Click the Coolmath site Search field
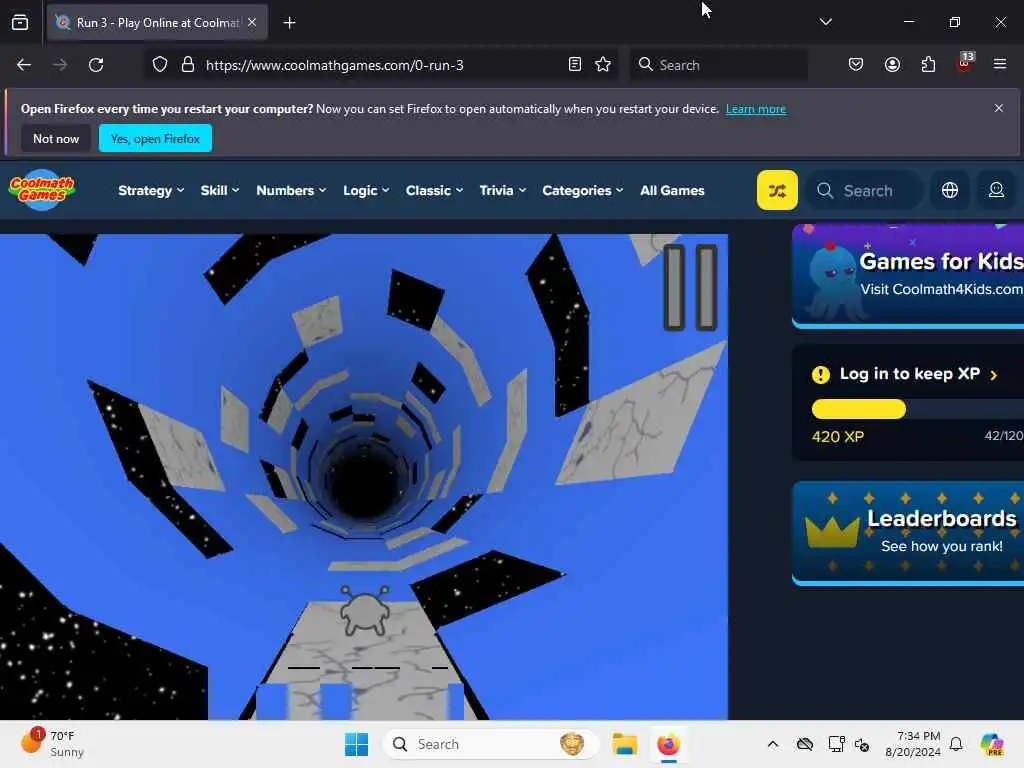 pyautogui.click(x=865, y=191)
